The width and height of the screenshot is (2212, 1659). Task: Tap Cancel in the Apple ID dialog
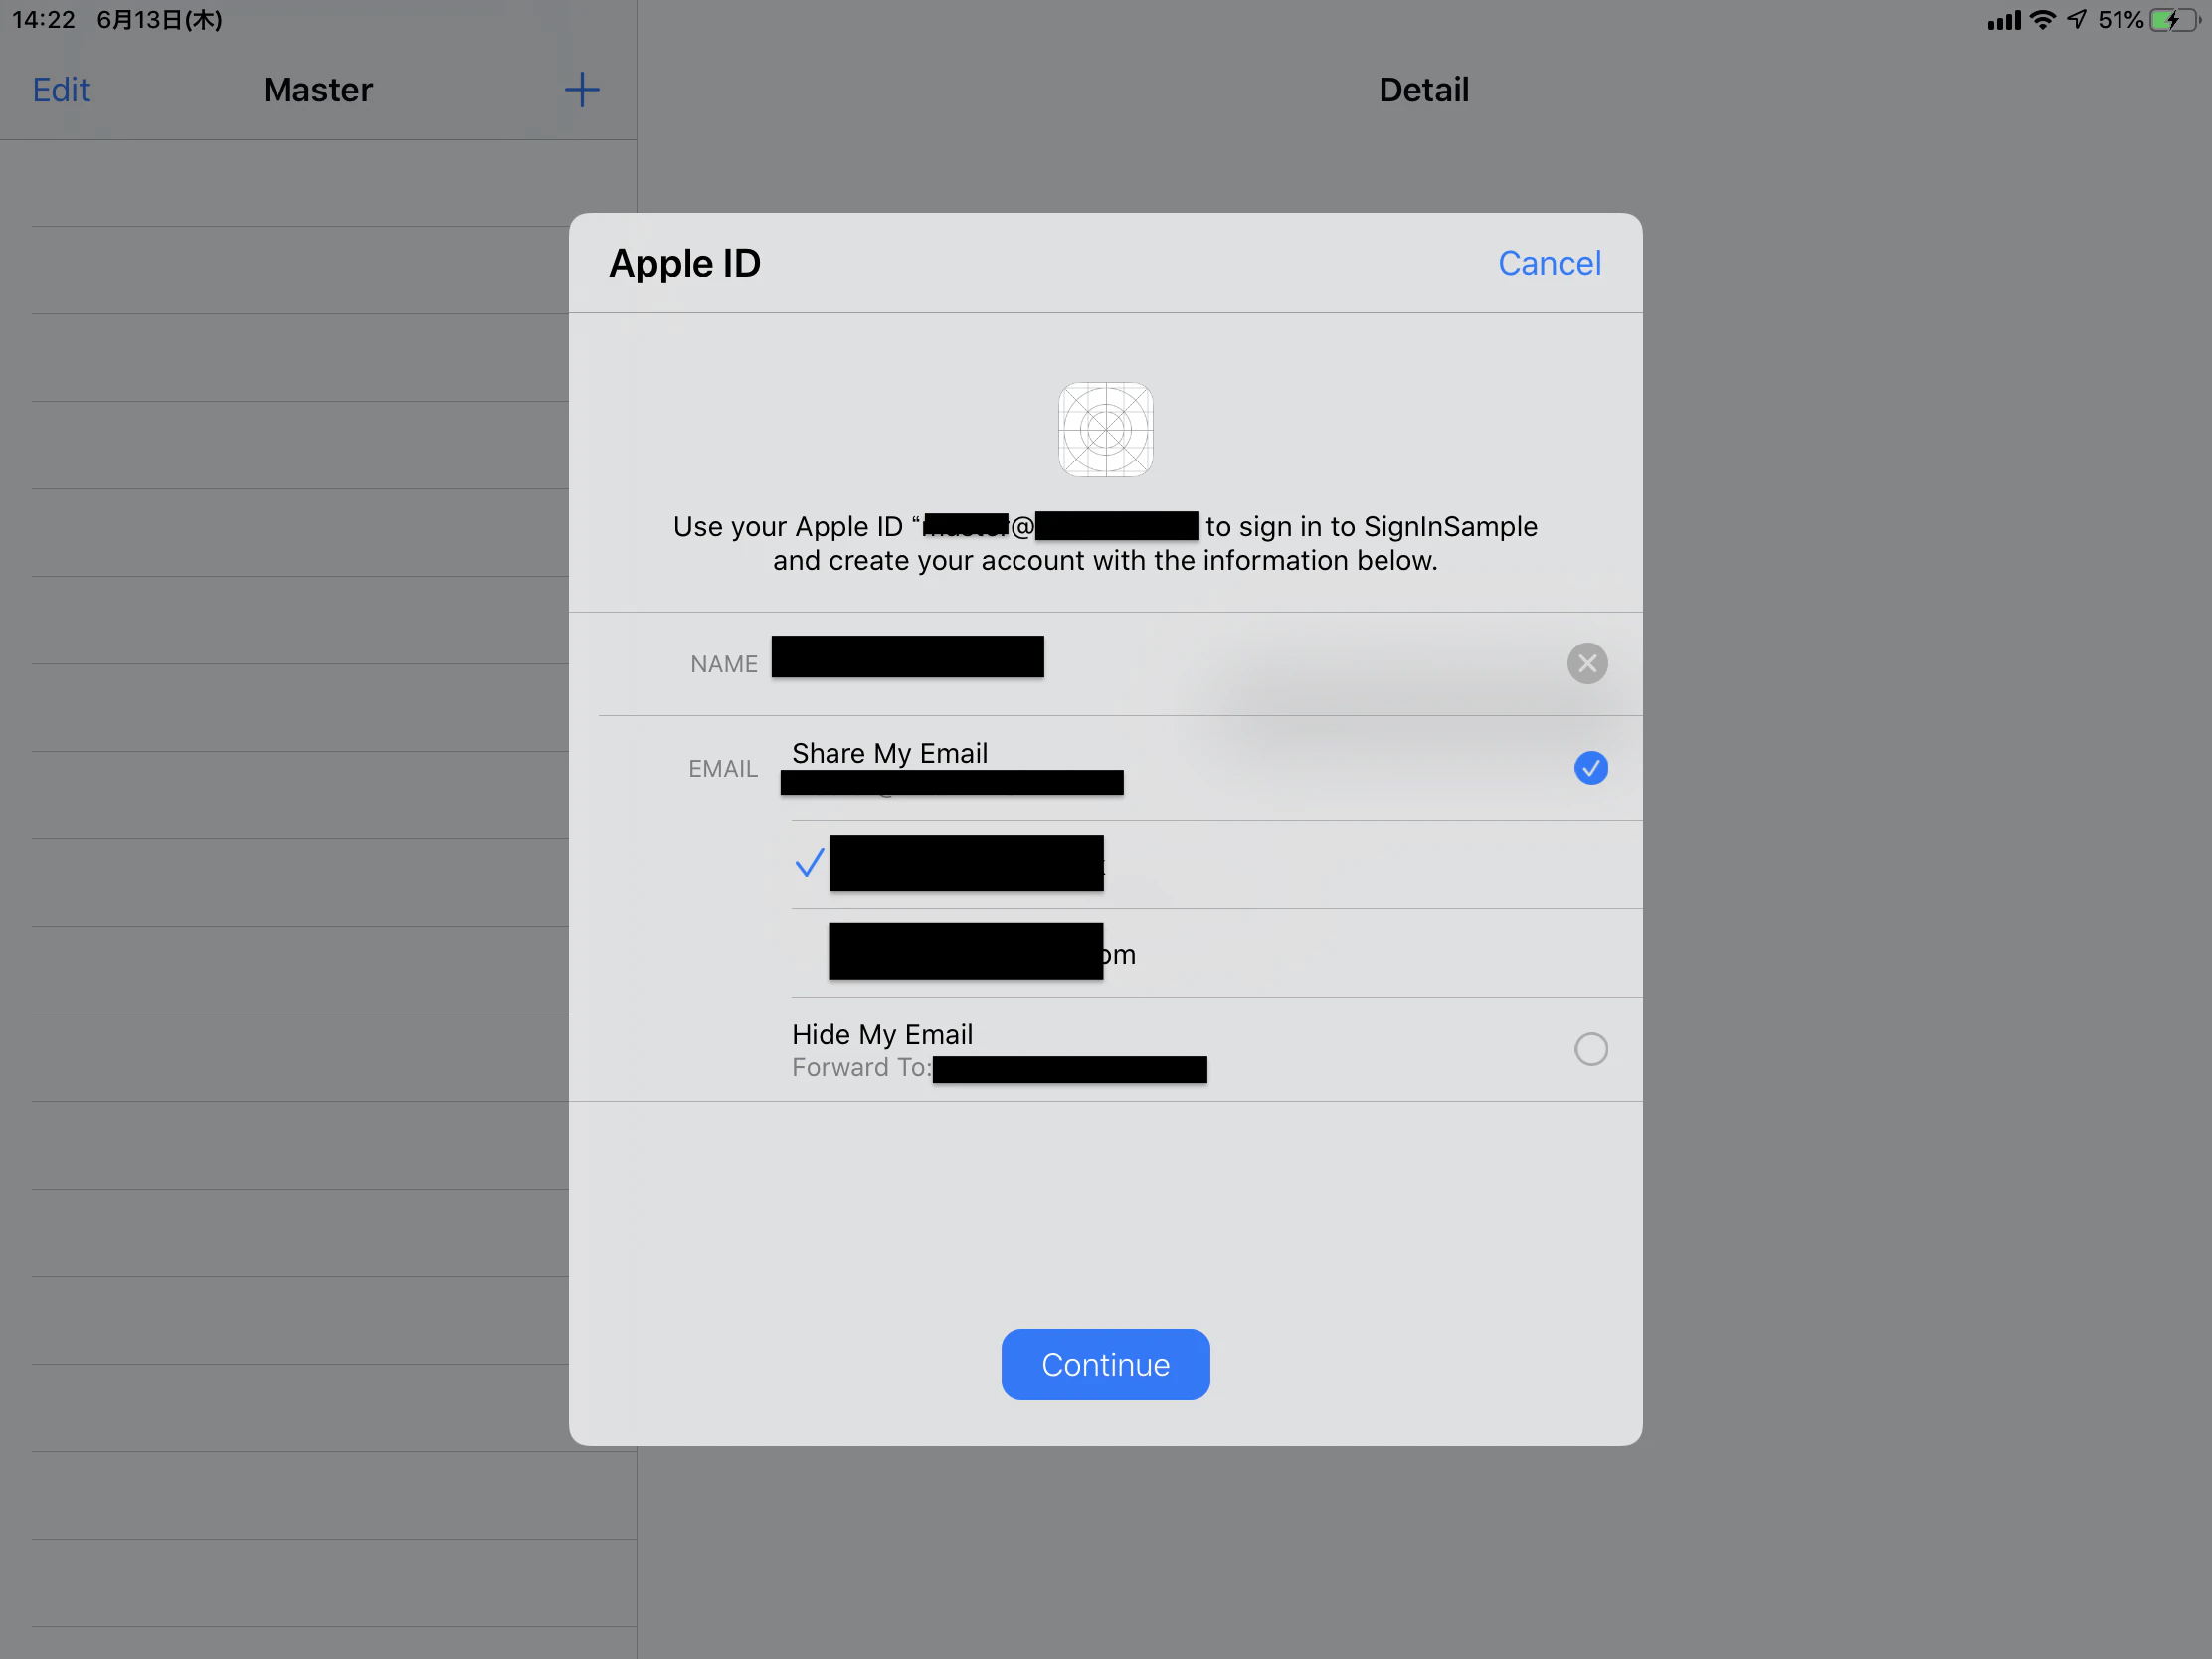[x=1549, y=263]
